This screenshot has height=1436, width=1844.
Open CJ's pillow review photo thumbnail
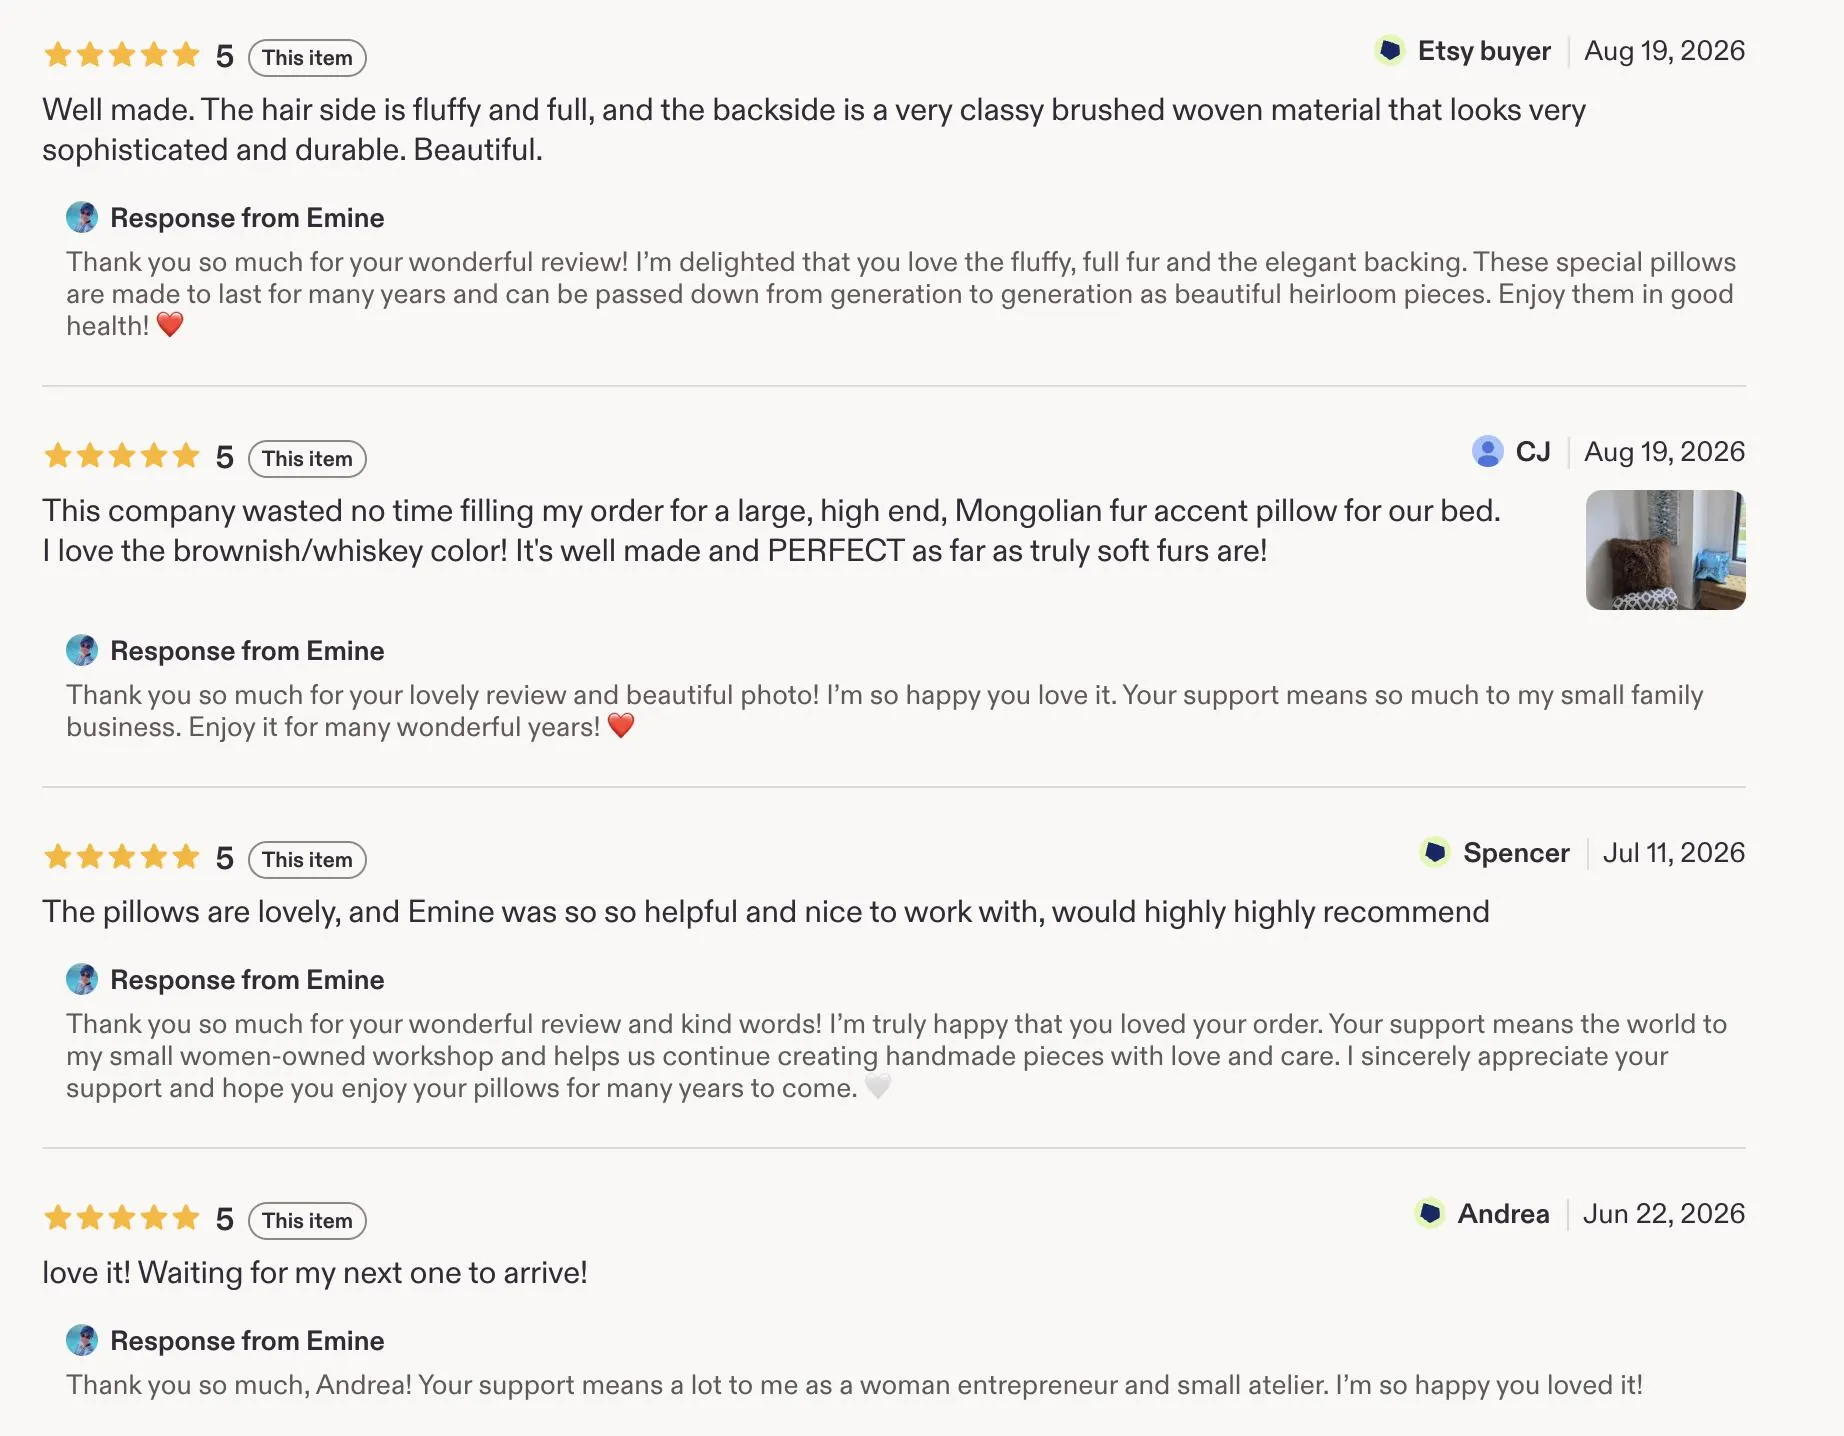[1665, 549]
